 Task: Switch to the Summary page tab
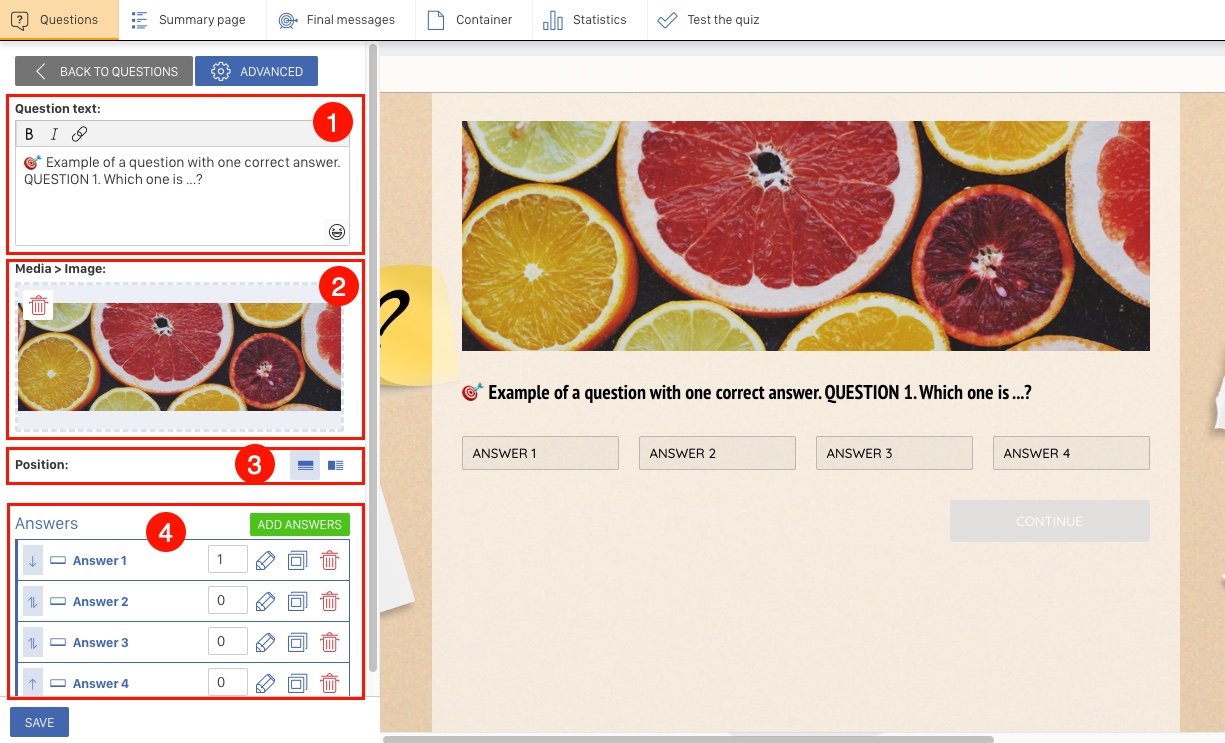pos(190,19)
